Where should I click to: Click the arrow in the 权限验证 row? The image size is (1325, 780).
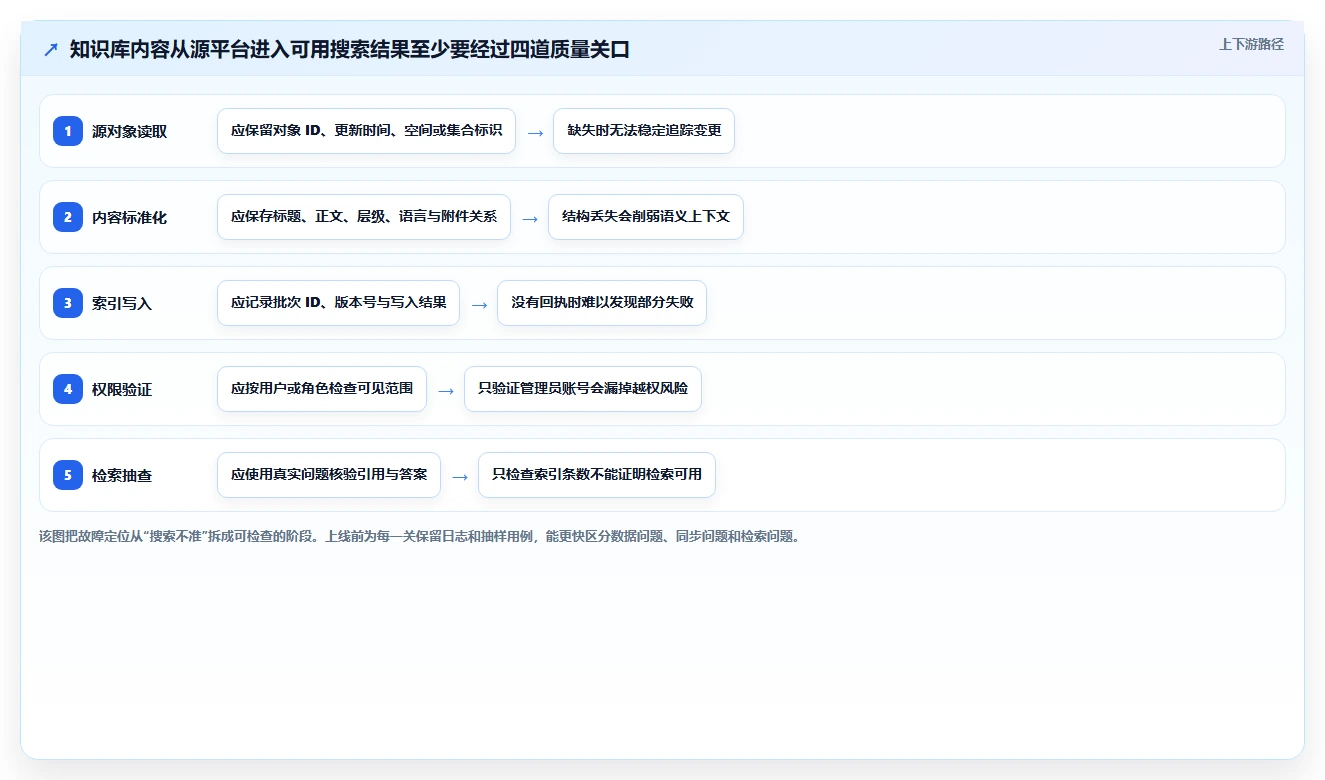tap(446, 390)
